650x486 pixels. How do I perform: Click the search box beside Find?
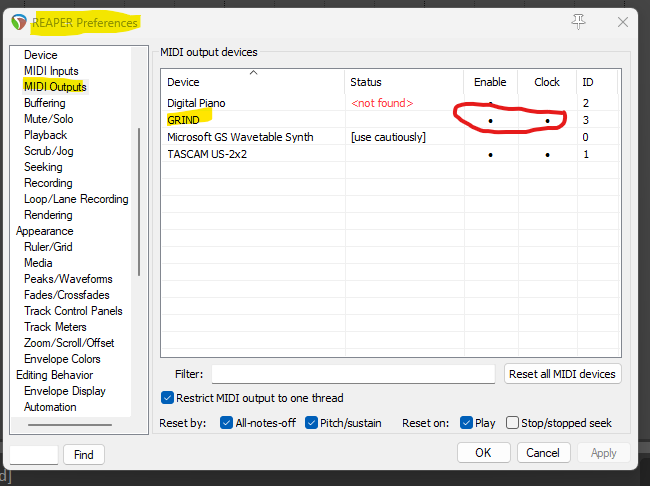click(x=34, y=455)
